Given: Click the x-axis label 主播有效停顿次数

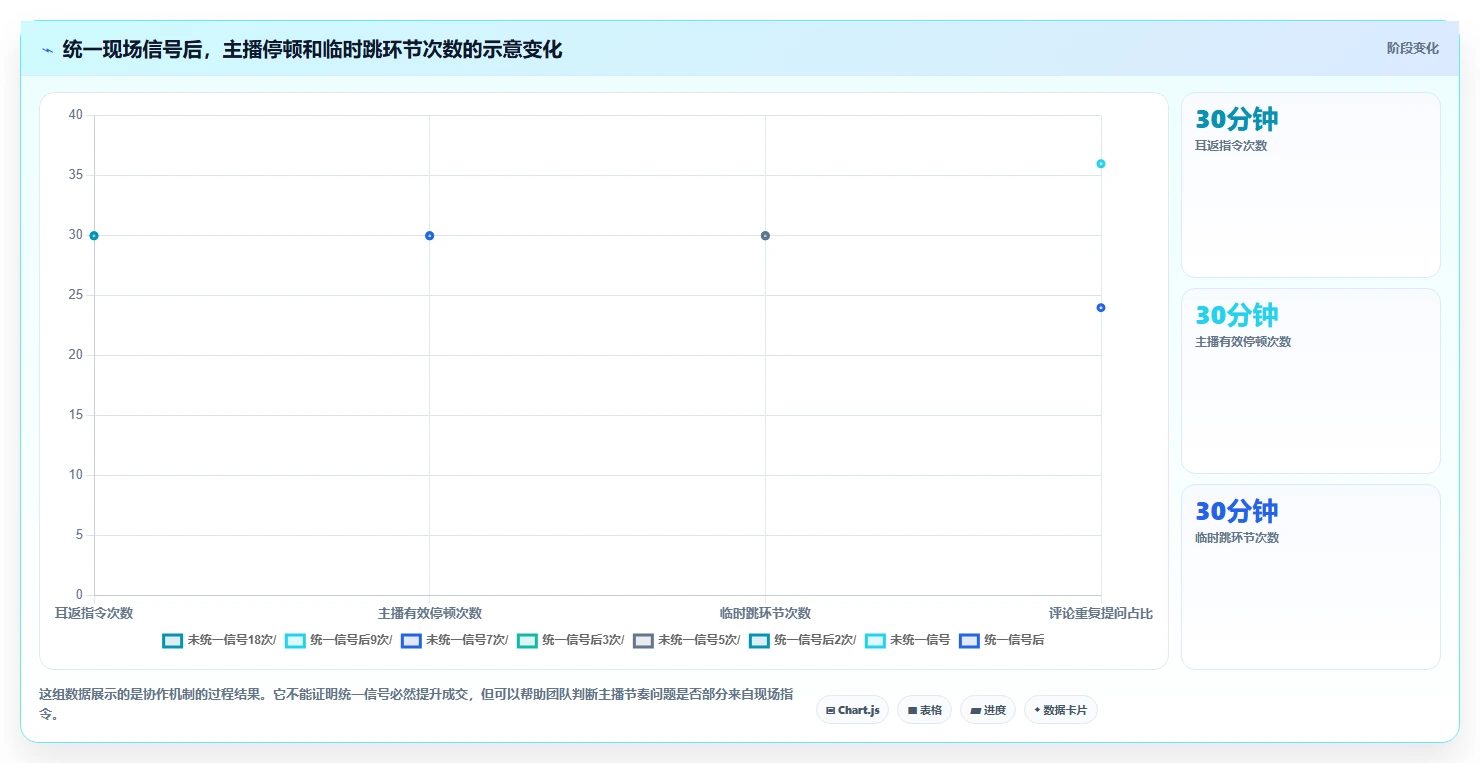Looking at the screenshot, I should (430, 613).
